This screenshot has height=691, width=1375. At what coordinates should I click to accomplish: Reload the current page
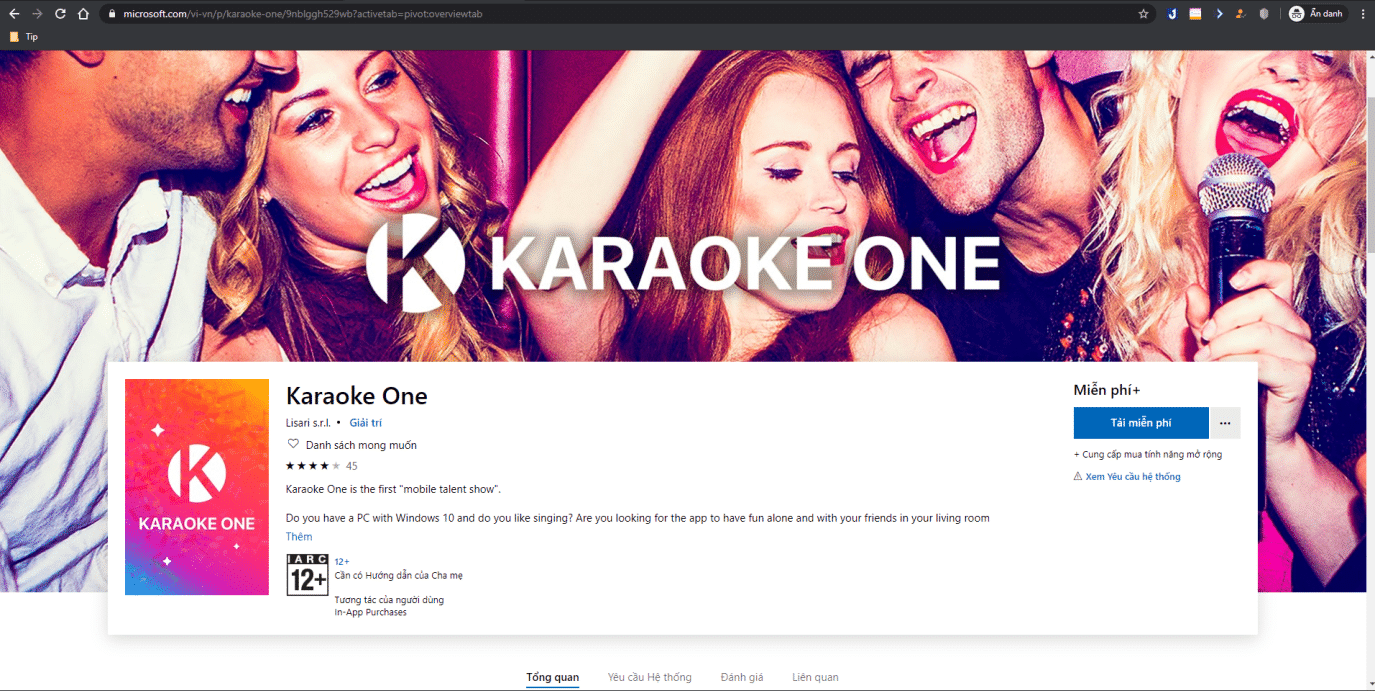pyautogui.click(x=60, y=14)
